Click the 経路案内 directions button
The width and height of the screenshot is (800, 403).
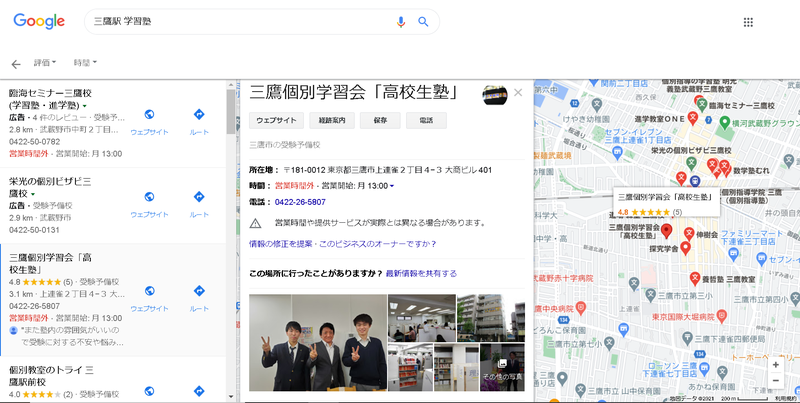click(332, 120)
